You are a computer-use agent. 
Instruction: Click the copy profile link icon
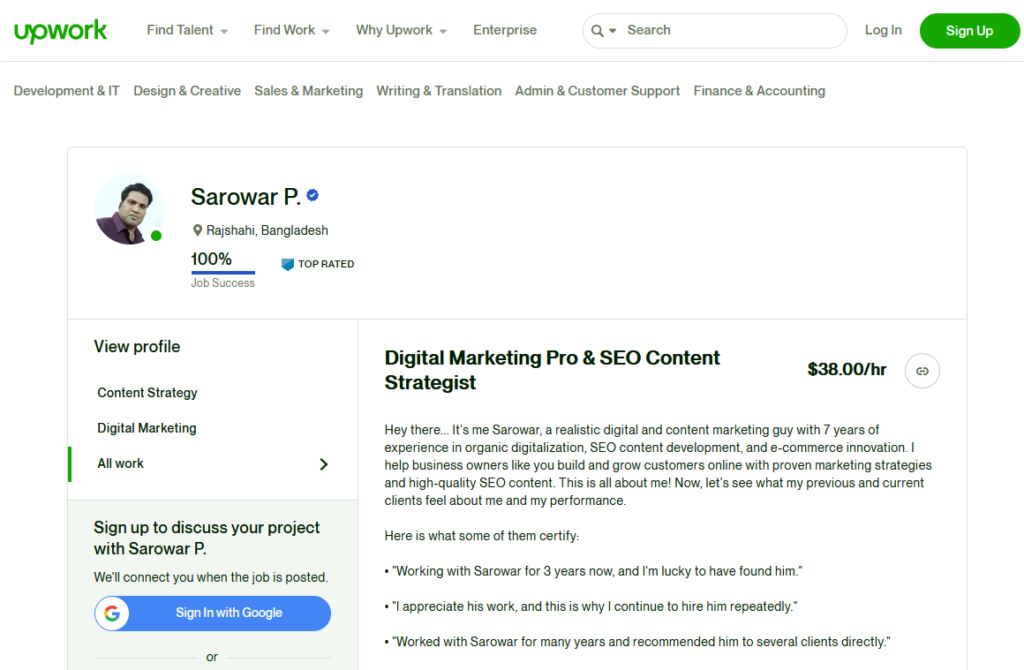click(922, 371)
